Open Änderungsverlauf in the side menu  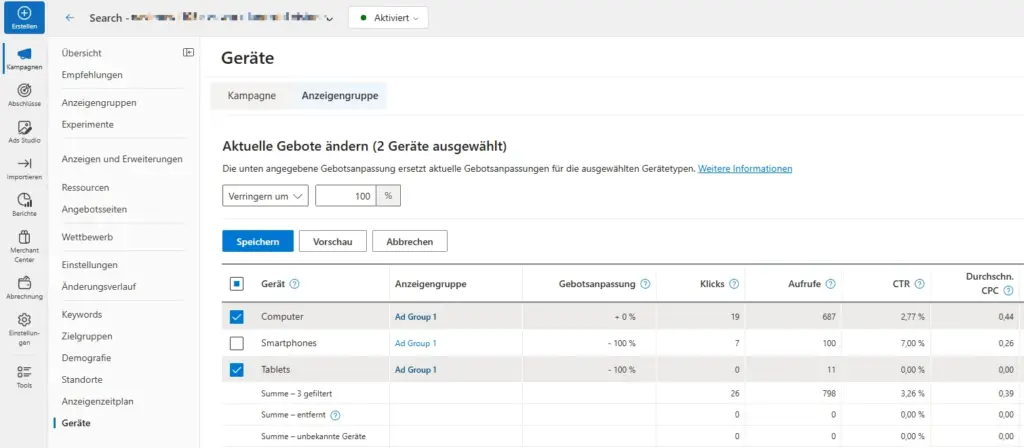coord(99,286)
